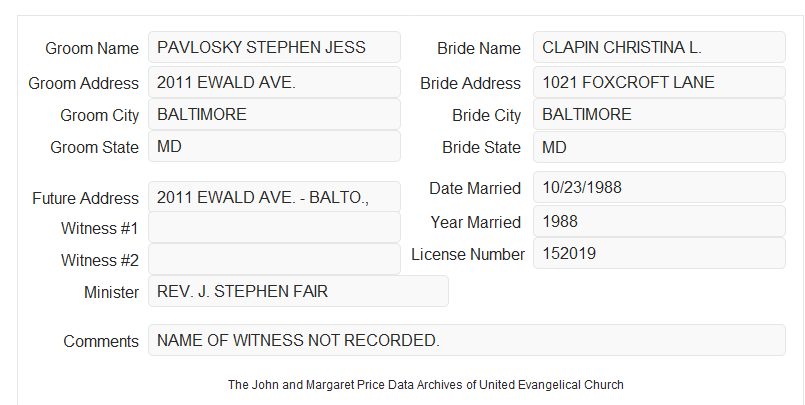Click the Bride Address field

click(x=659, y=82)
